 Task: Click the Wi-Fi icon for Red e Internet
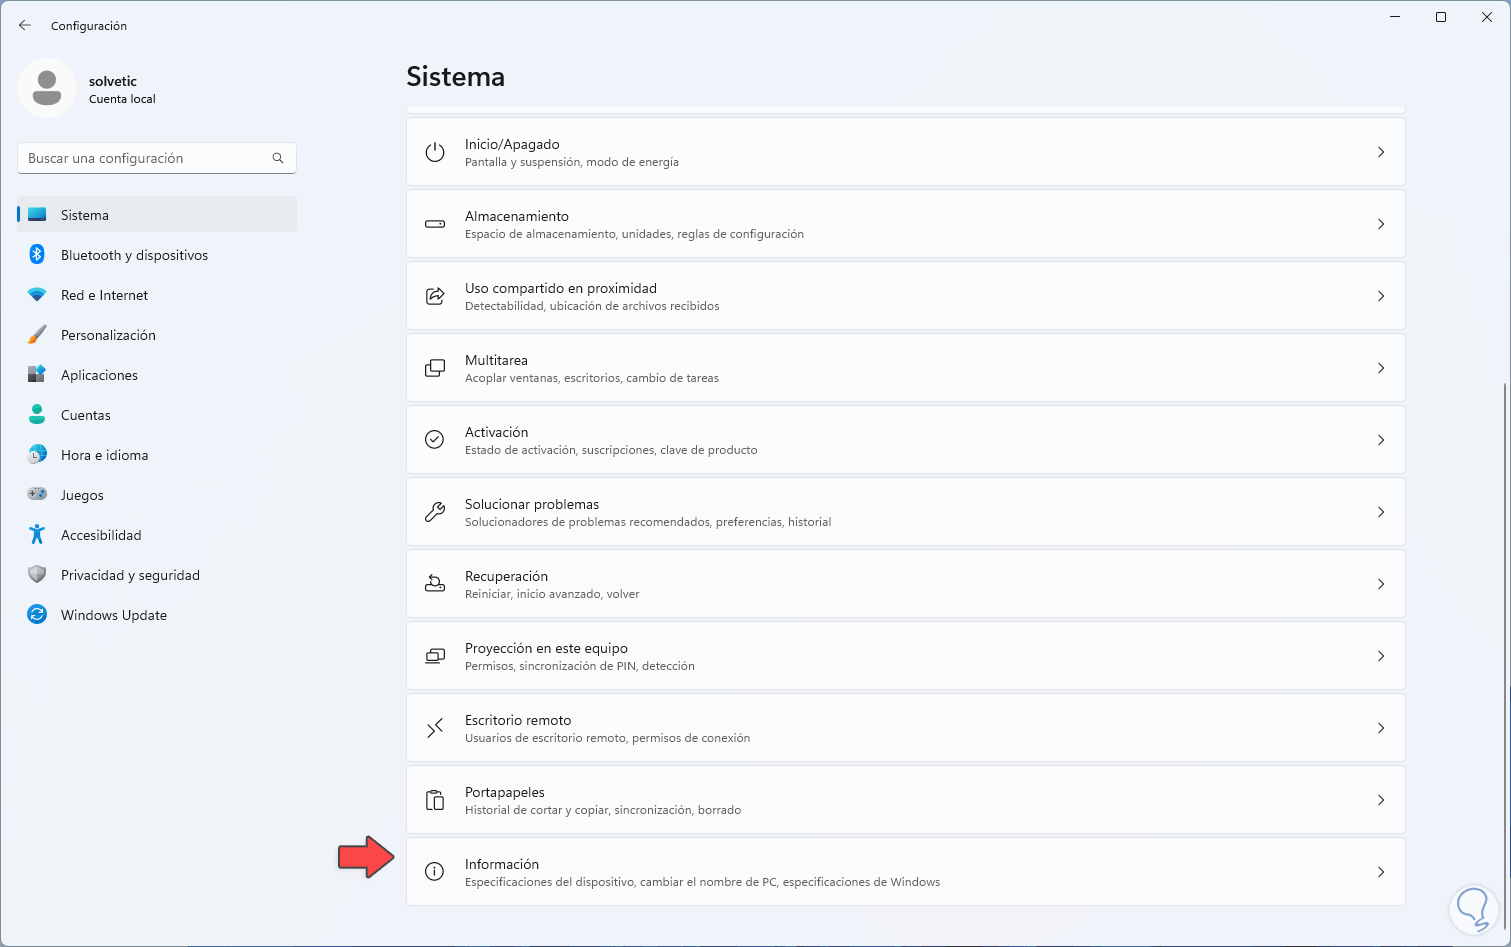point(37,295)
